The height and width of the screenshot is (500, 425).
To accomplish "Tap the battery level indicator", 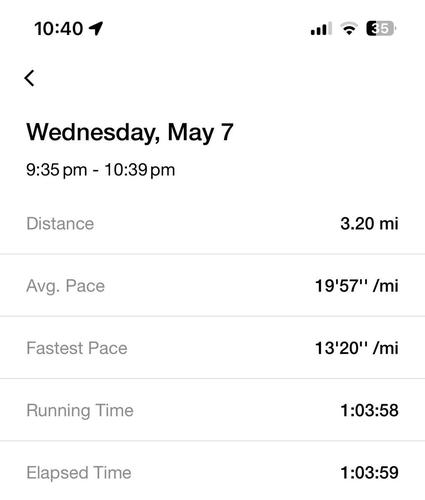I will tap(381, 28).
